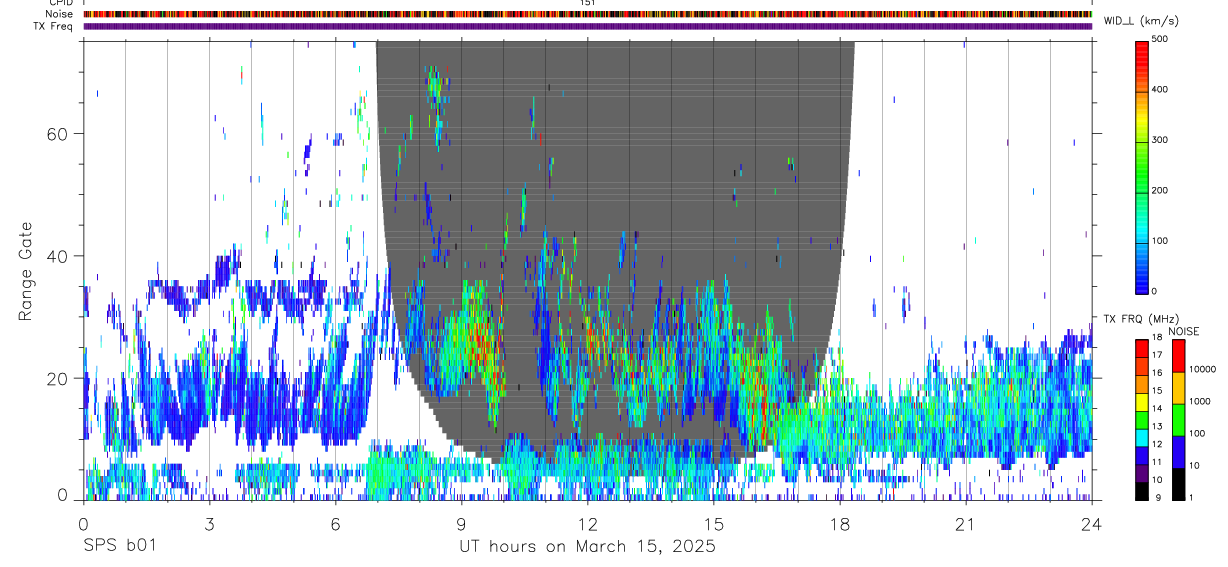Viewport: 1228px width, 567px height.
Task: Click the Noise strip above the plot
Action: pos(587,14)
